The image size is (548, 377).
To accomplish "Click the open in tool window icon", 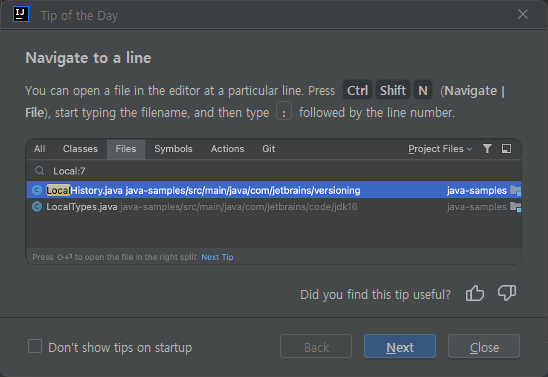I will pos(506,149).
